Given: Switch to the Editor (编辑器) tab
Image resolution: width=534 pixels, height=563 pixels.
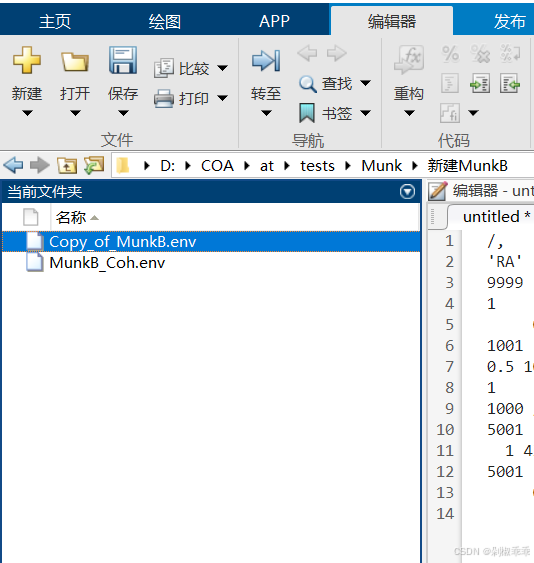Looking at the screenshot, I should click(x=392, y=21).
